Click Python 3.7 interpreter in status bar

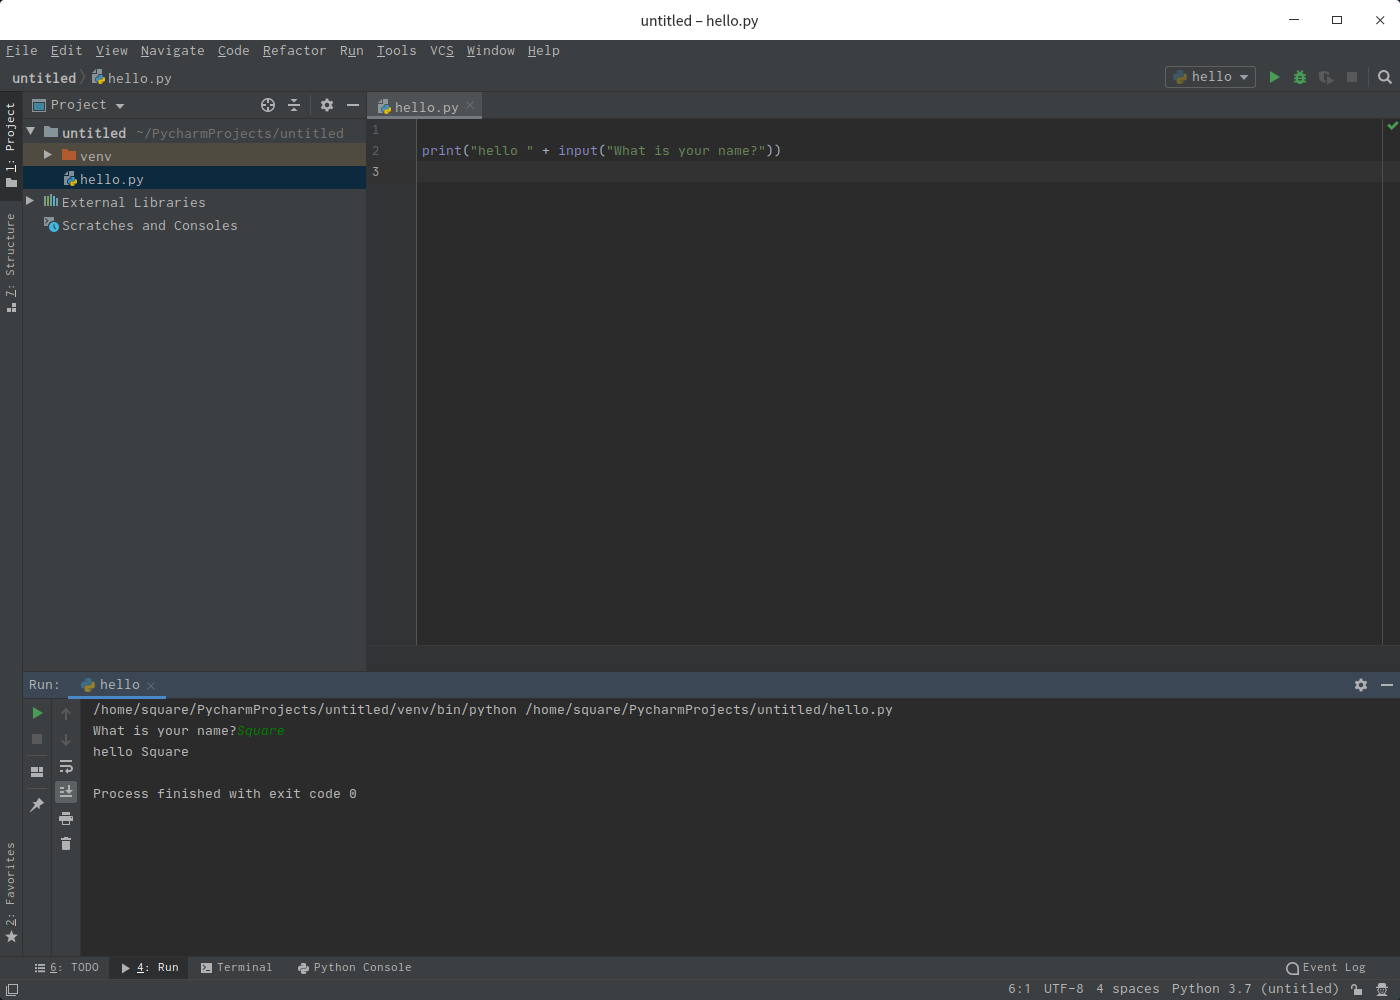(1254, 989)
